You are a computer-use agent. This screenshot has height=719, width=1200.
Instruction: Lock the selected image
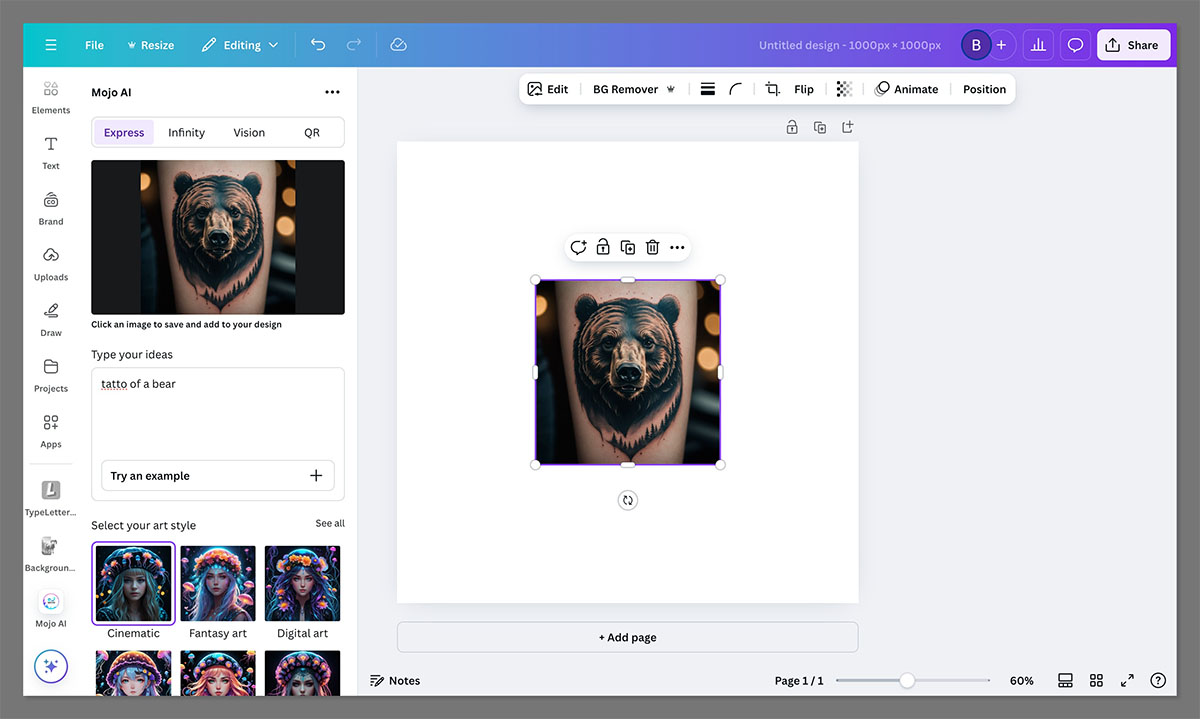pos(602,247)
